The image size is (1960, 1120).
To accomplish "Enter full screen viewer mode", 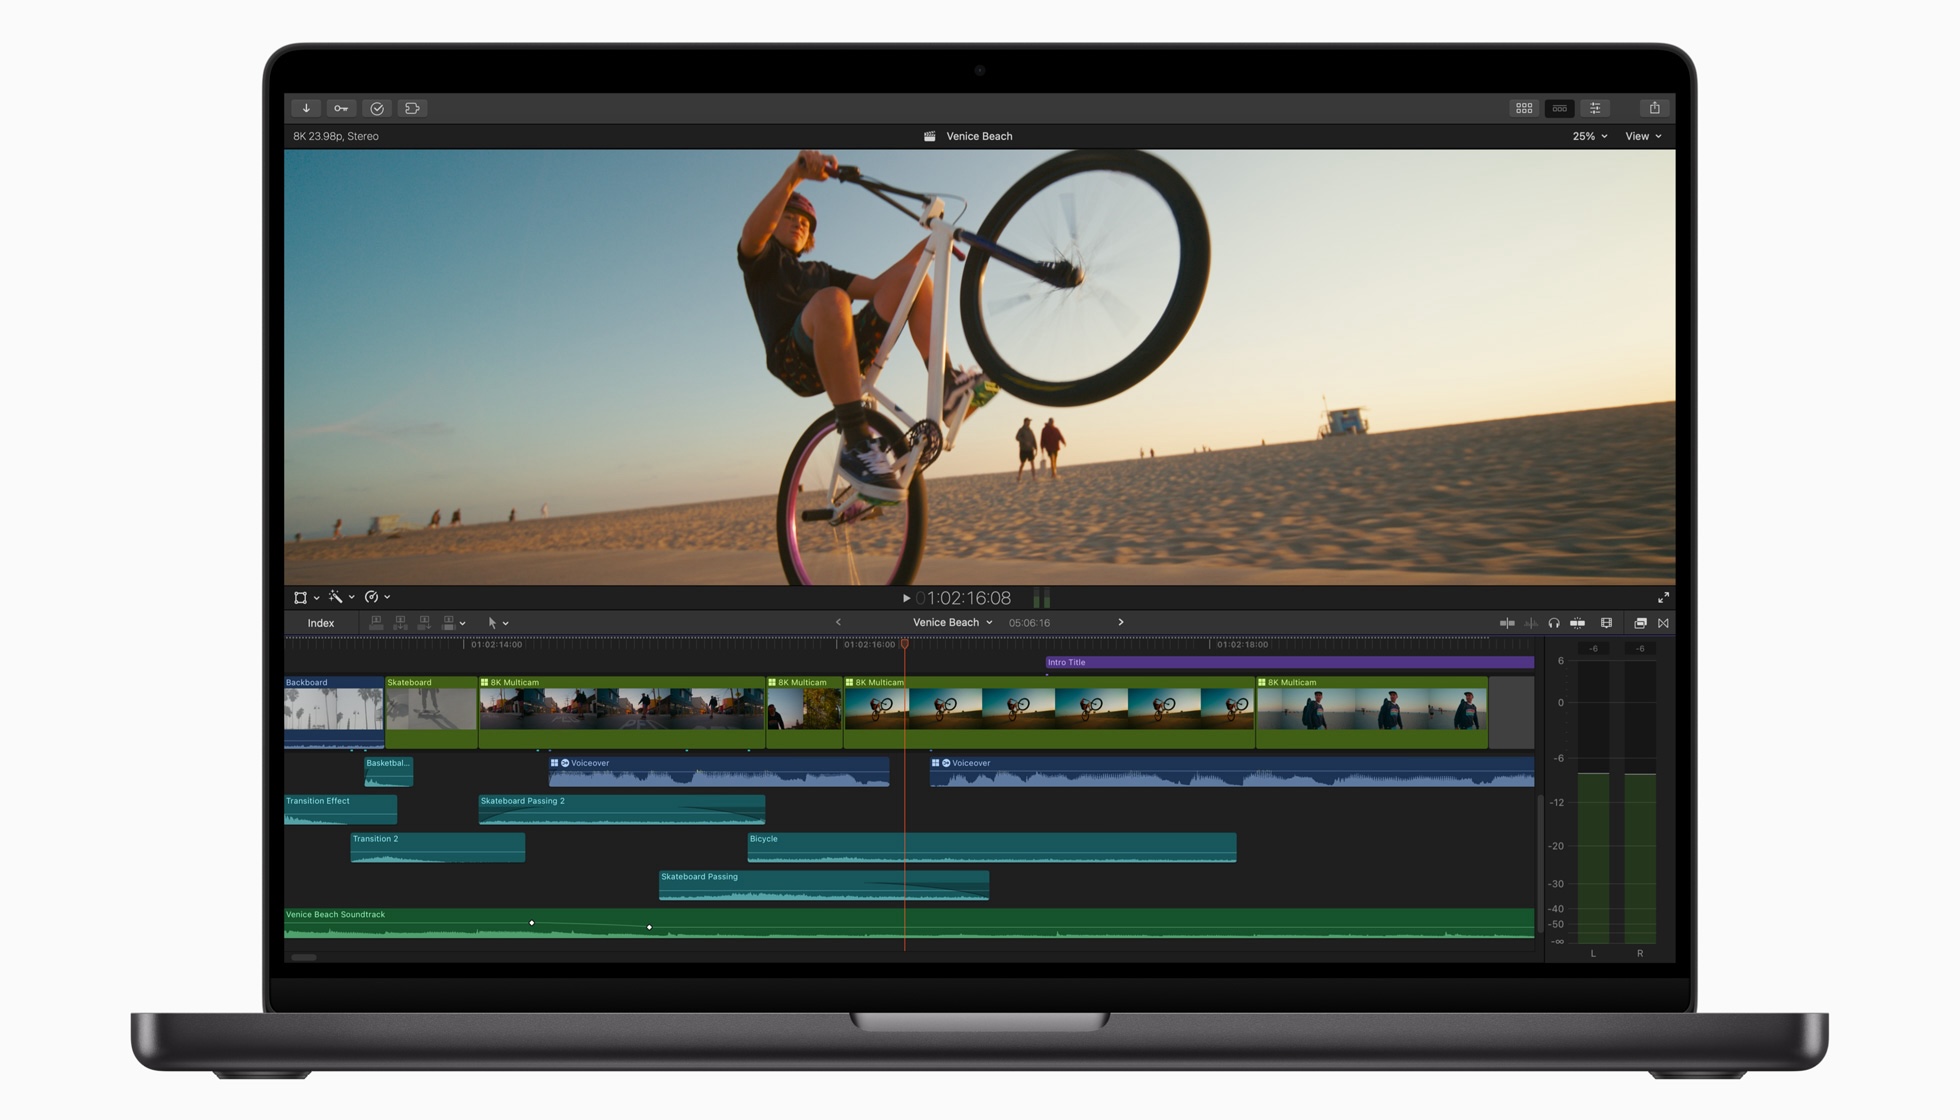I will click(1663, 598).
